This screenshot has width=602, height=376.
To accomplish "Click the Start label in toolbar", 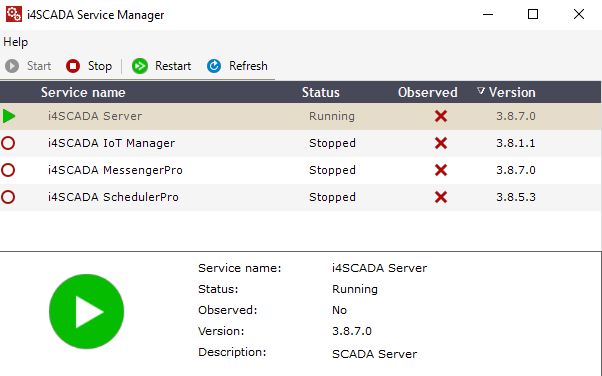I will pos(39,66).
